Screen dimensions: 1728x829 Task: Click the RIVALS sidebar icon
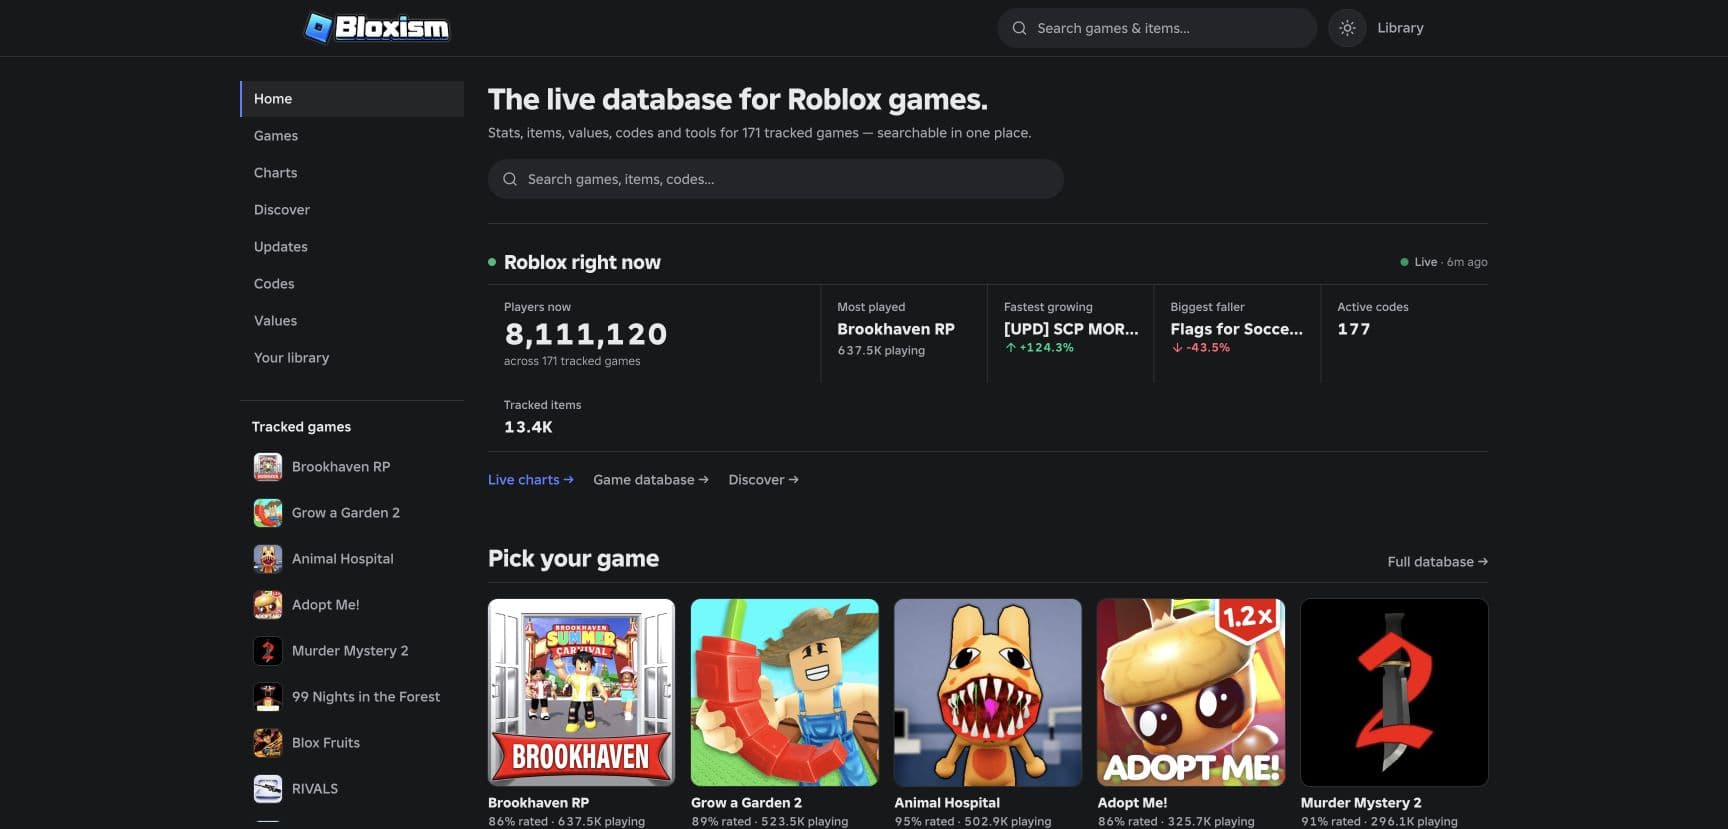[268, 789]
